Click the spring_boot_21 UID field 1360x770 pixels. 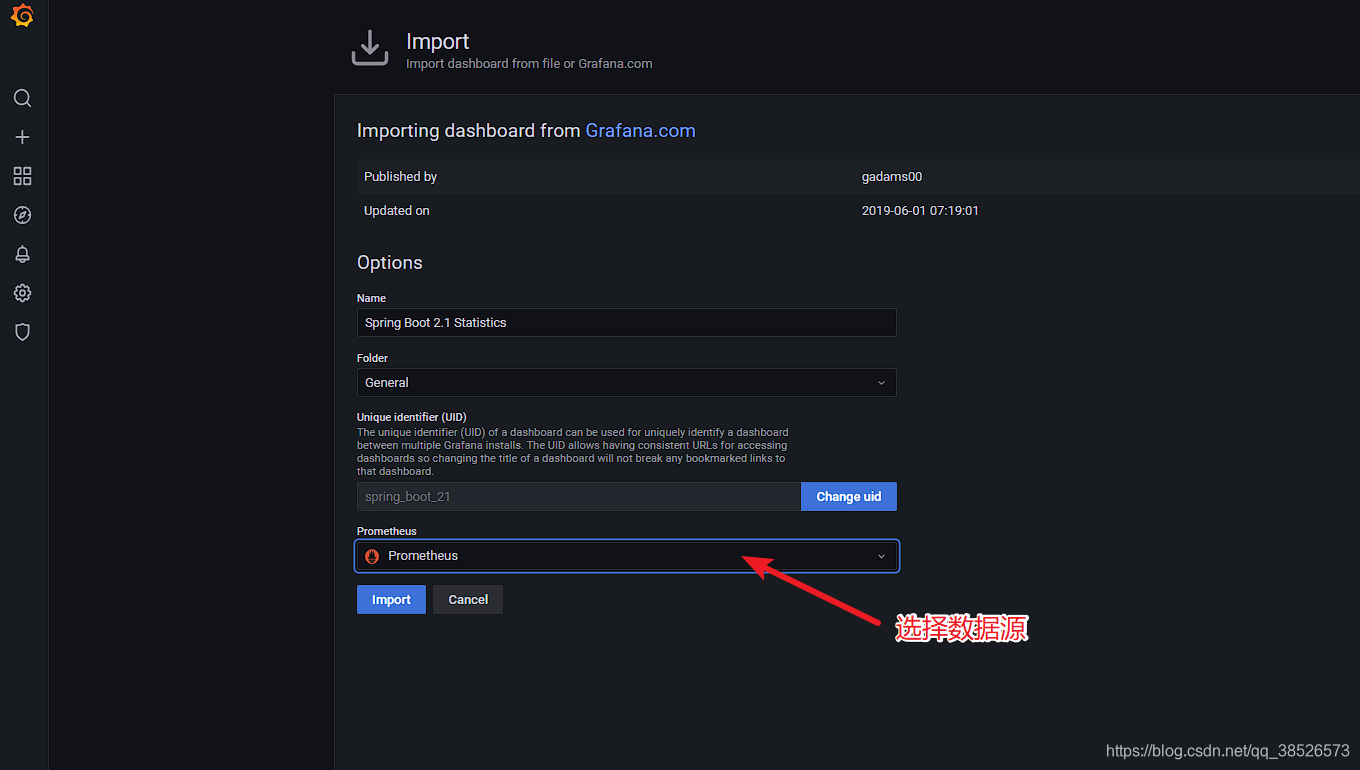click(579, 497)
